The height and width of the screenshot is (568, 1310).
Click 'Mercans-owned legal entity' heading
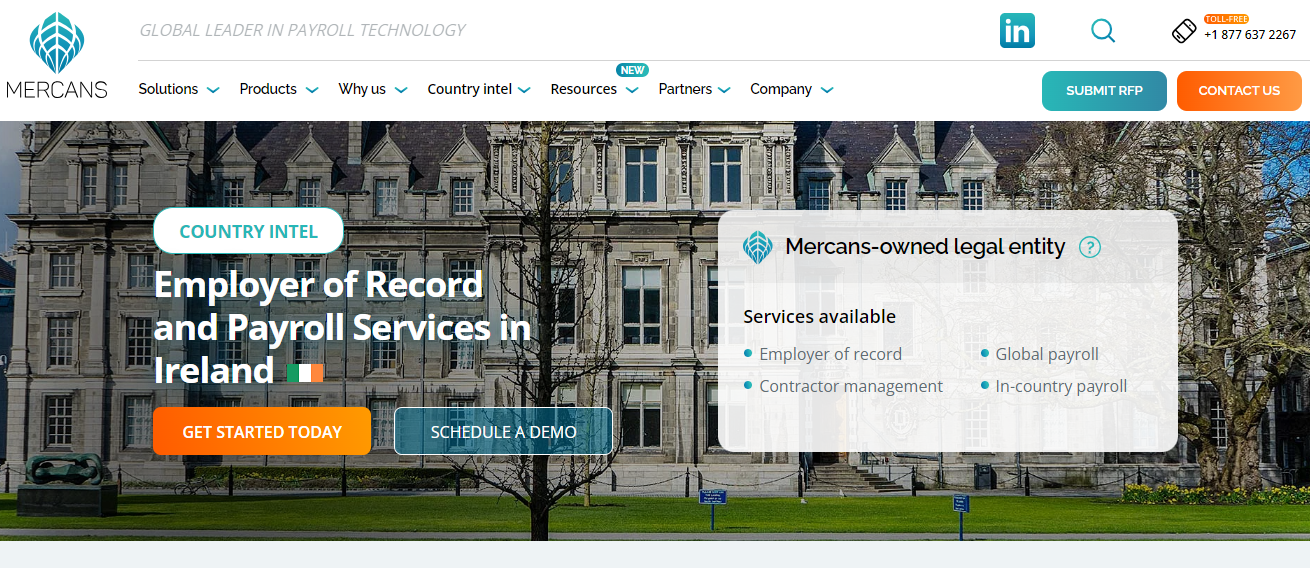click(x=925, y=246)
